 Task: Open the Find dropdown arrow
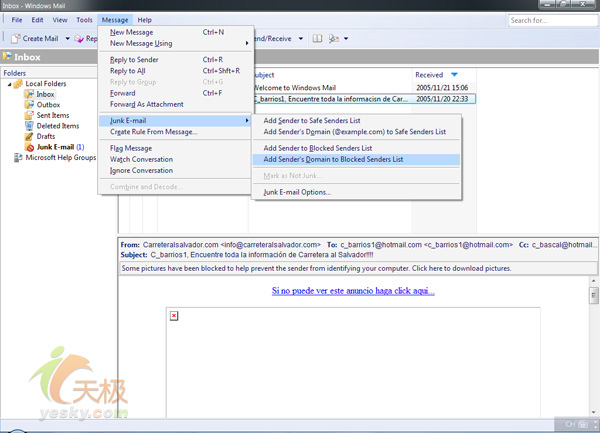(346, 39)
